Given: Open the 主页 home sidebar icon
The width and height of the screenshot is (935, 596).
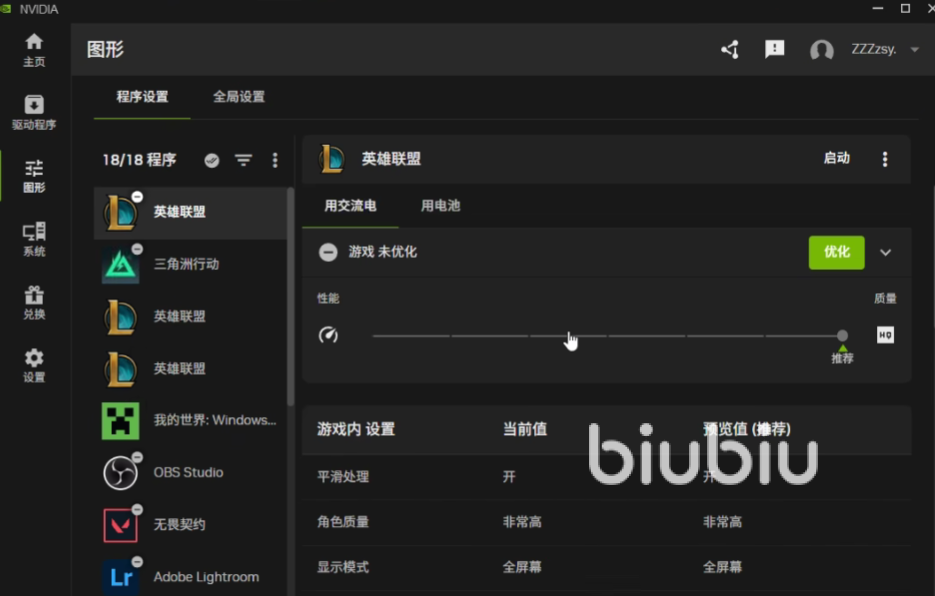Looking at the screenshot, I should 34,49.
